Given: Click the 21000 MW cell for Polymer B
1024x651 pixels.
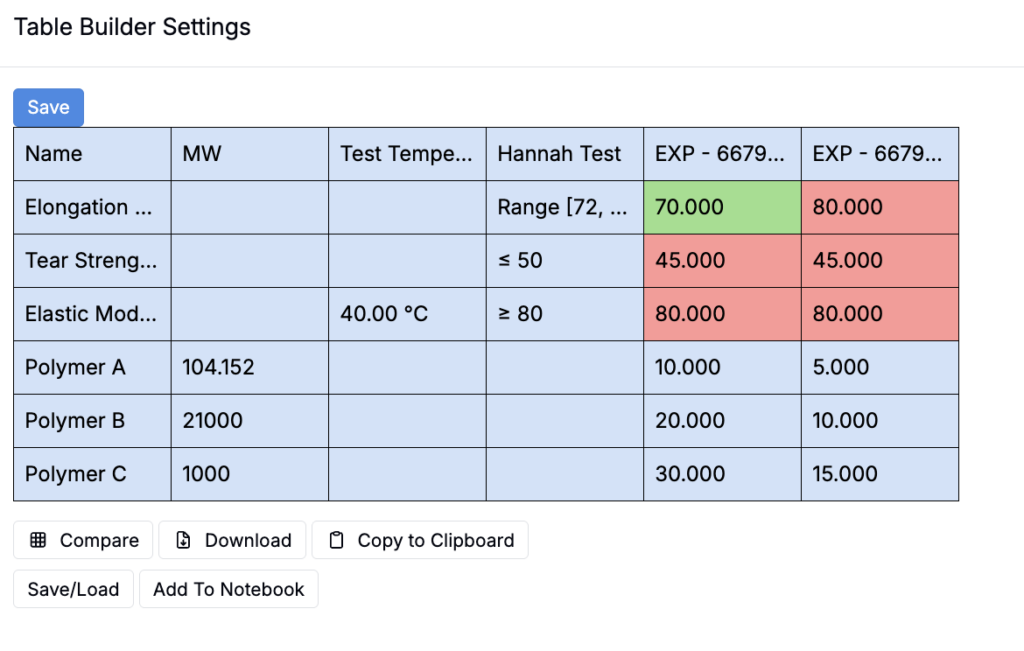Looking at the screenshot, I should tap(249, 421).
